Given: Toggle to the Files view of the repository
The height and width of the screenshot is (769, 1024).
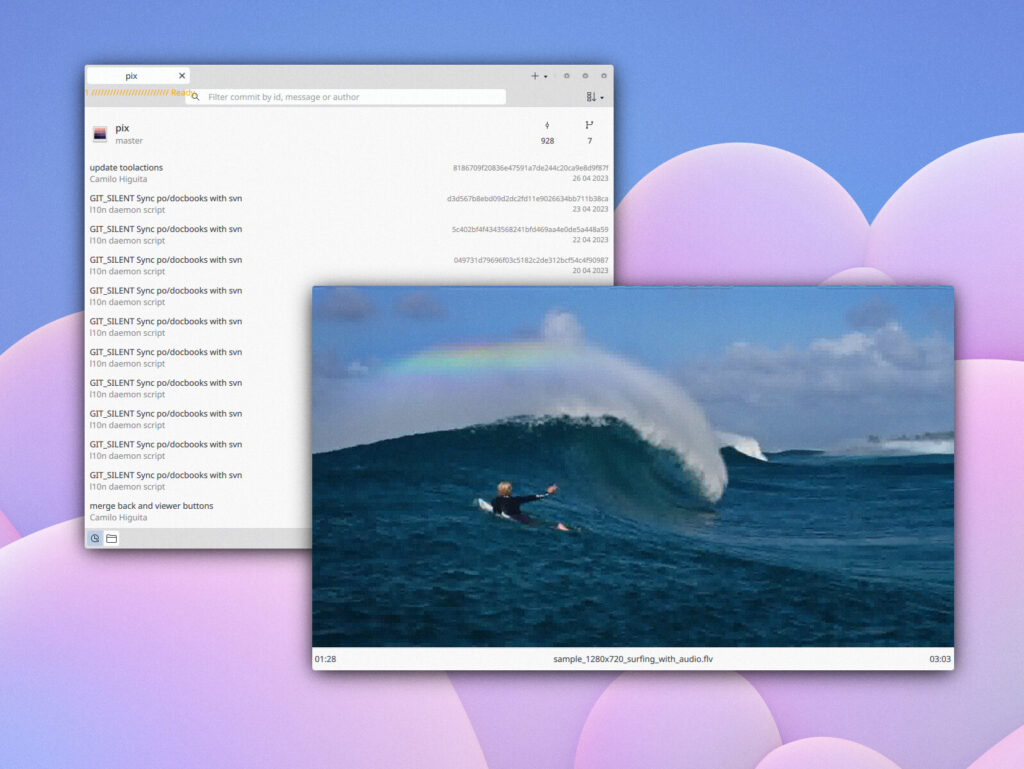Looking at the screenshot, I should pyautogui.click(x=111, y=538).
